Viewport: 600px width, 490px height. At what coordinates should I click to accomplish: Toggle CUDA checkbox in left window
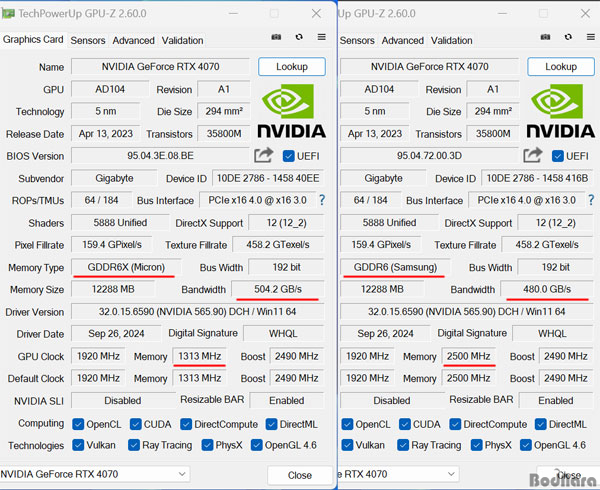135,424
